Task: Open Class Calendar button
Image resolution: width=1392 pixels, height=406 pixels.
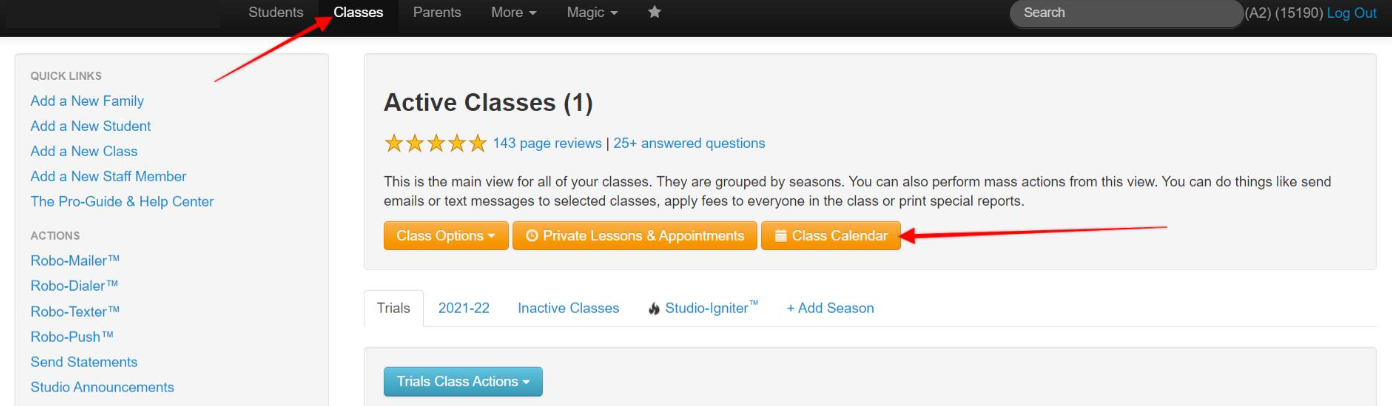Action: (830, 236)
